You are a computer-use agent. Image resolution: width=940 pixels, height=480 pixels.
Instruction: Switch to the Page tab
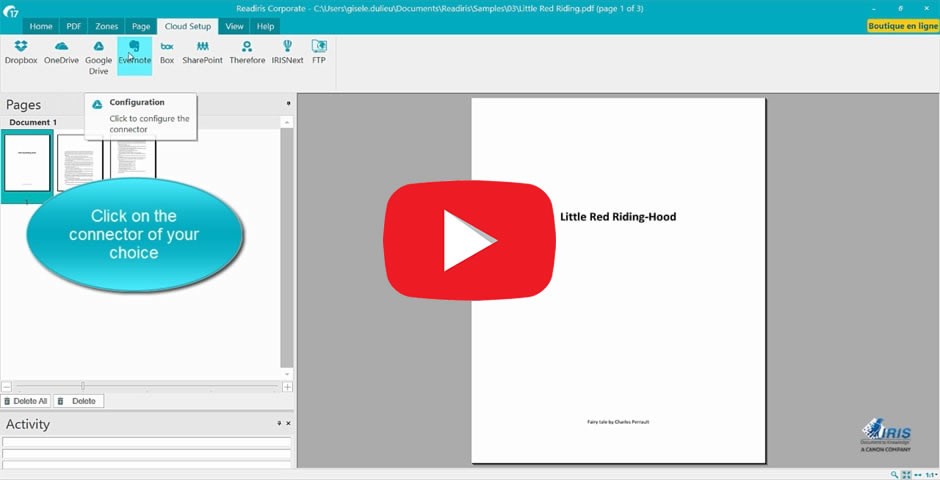[x=141, y=26]
